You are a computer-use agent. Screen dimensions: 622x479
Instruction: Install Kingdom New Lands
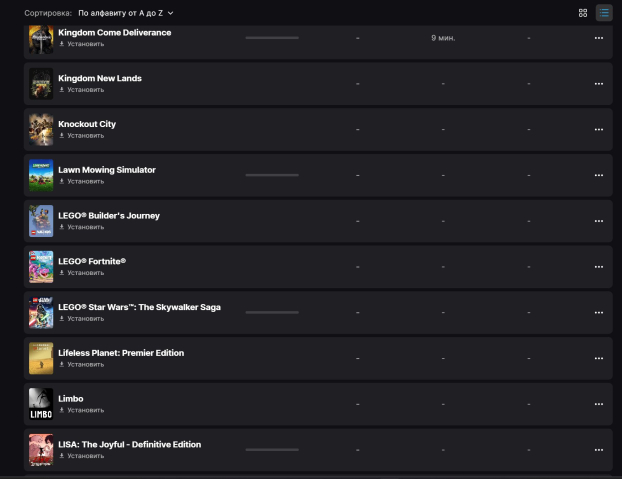(81, 90)
